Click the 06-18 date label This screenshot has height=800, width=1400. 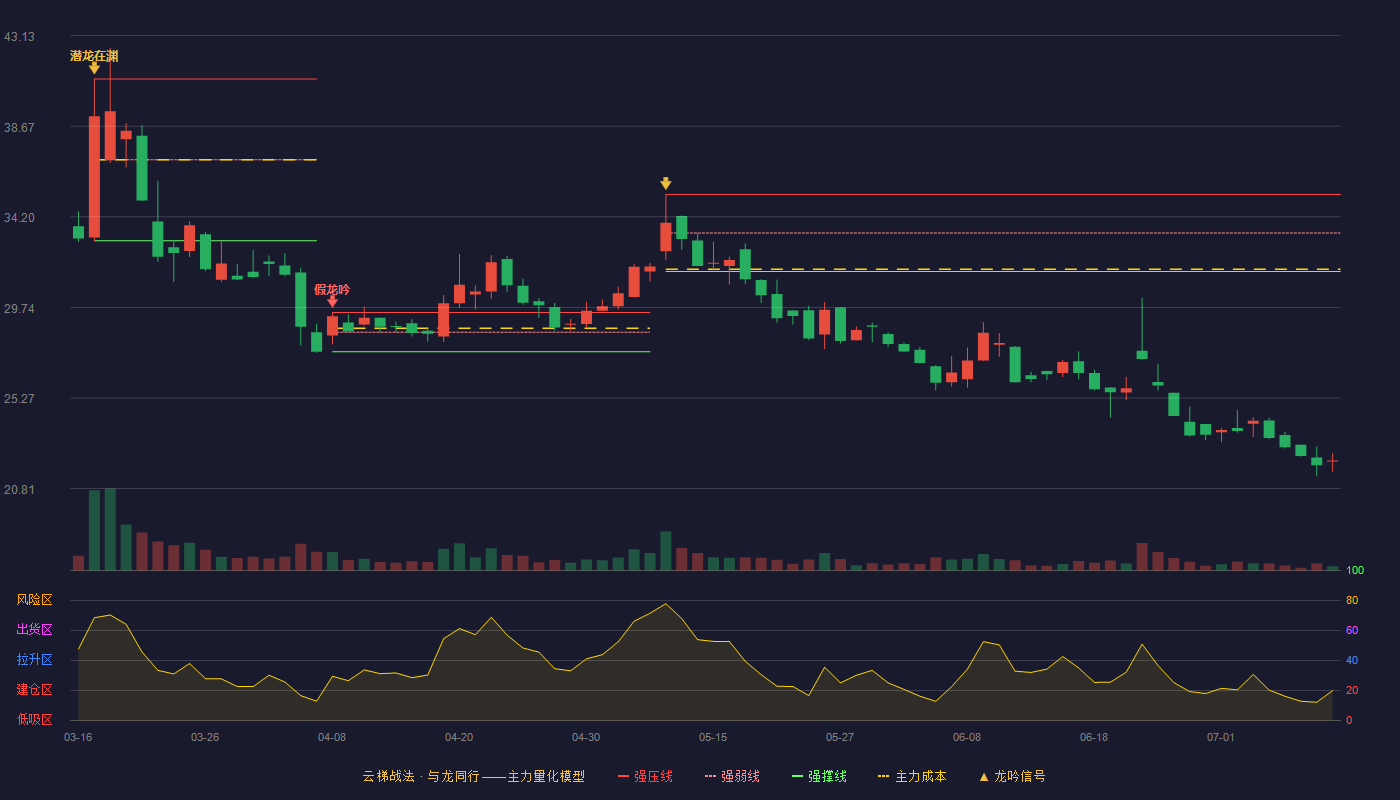point(1094,737)
